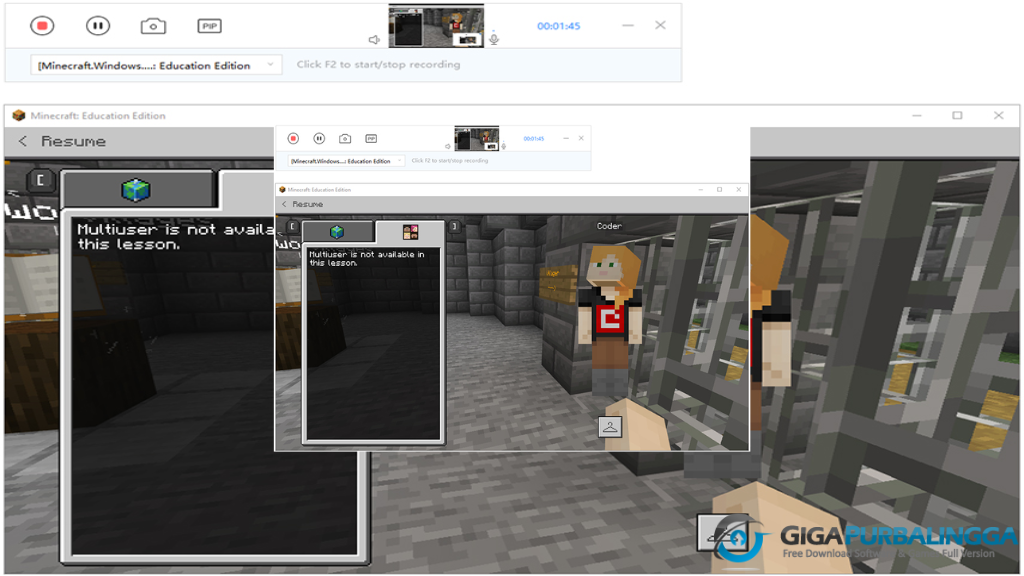Maximize the Minecraft: Education Edition window
Viewport: 1024px width, 576px height.
click(957, 116)
